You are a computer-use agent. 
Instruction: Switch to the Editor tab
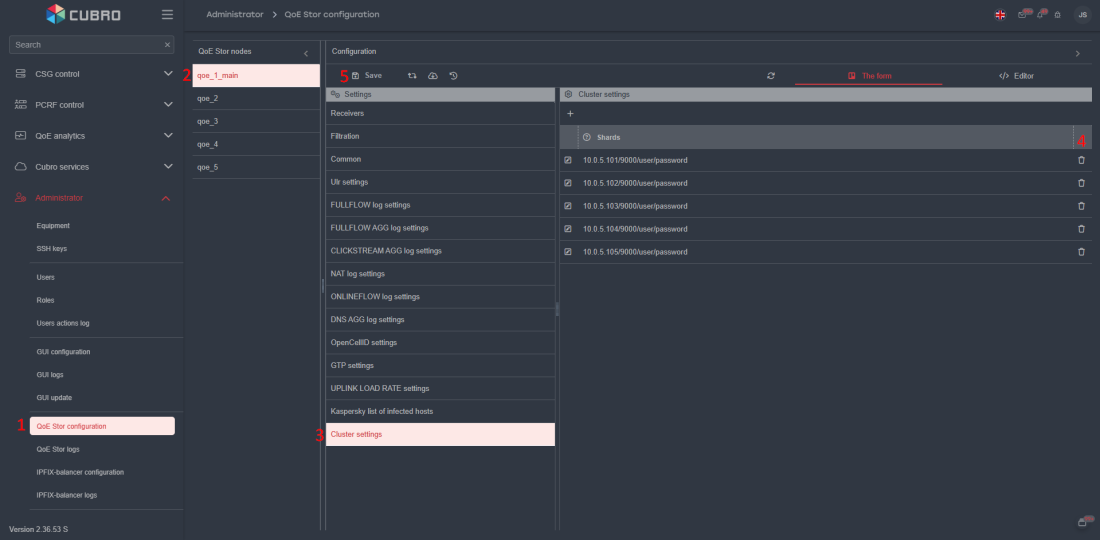(x=1016, y=76)
